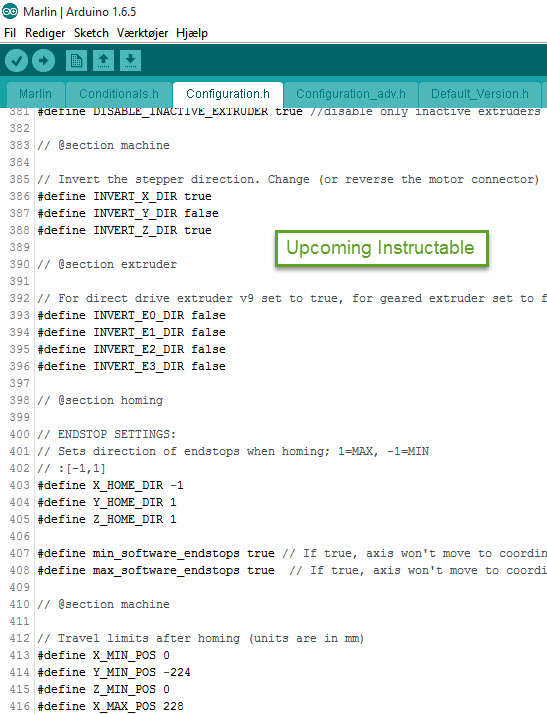Click the INVERT_E2_DIR false line
This screenshot has height=714, width=547.
132,349
